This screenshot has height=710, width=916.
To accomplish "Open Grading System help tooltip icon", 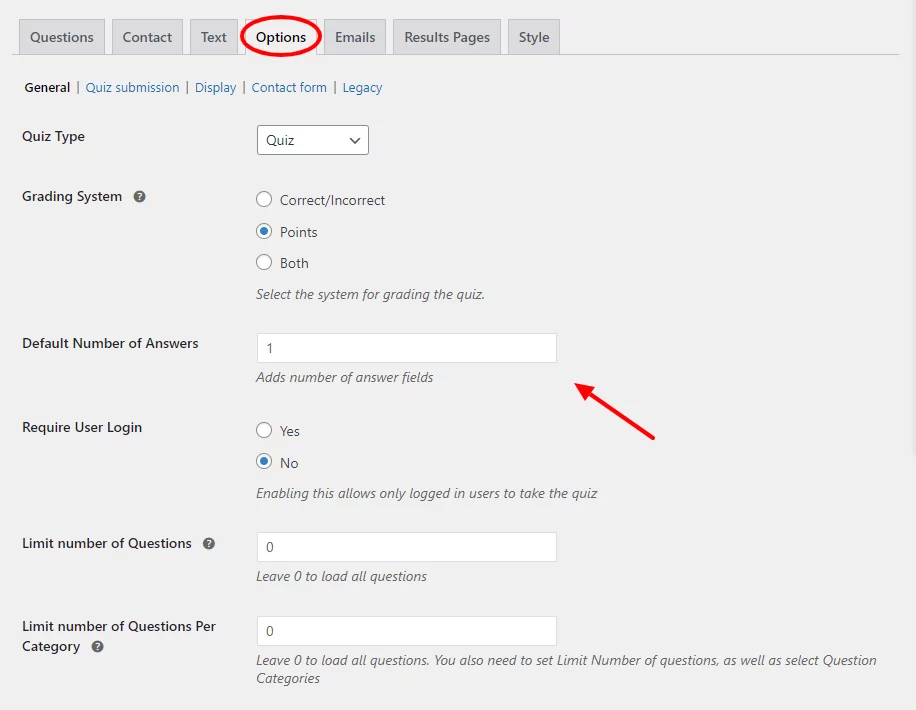I will [139, 197].
